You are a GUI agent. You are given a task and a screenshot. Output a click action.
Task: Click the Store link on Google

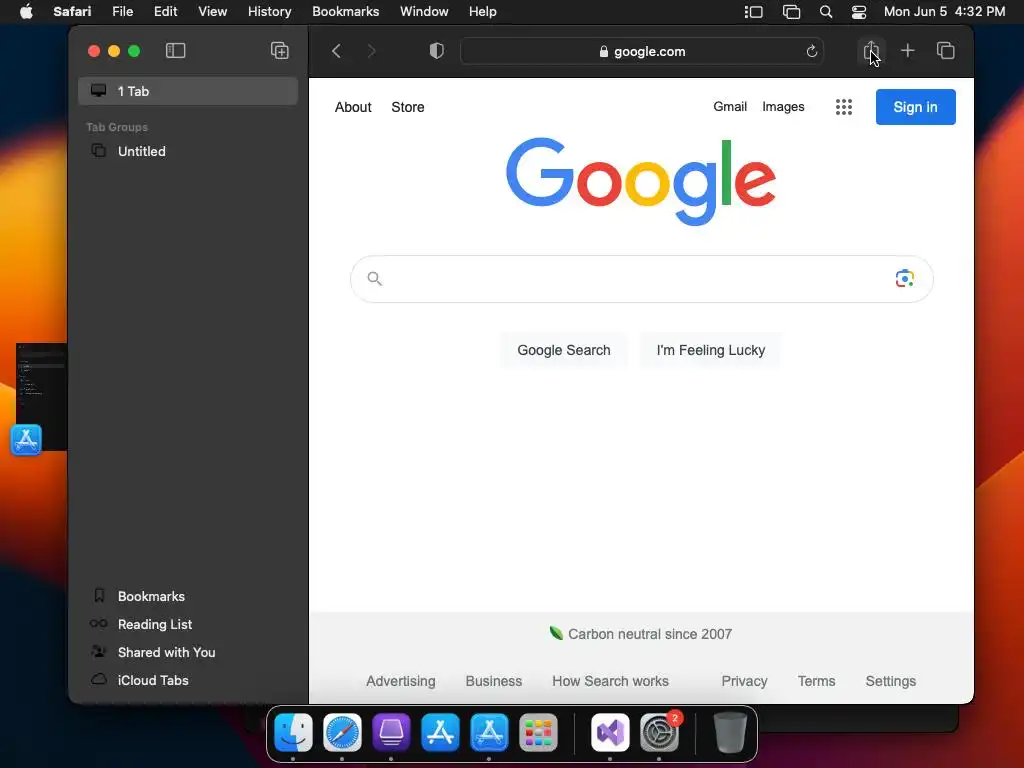(x=408, y=107)
